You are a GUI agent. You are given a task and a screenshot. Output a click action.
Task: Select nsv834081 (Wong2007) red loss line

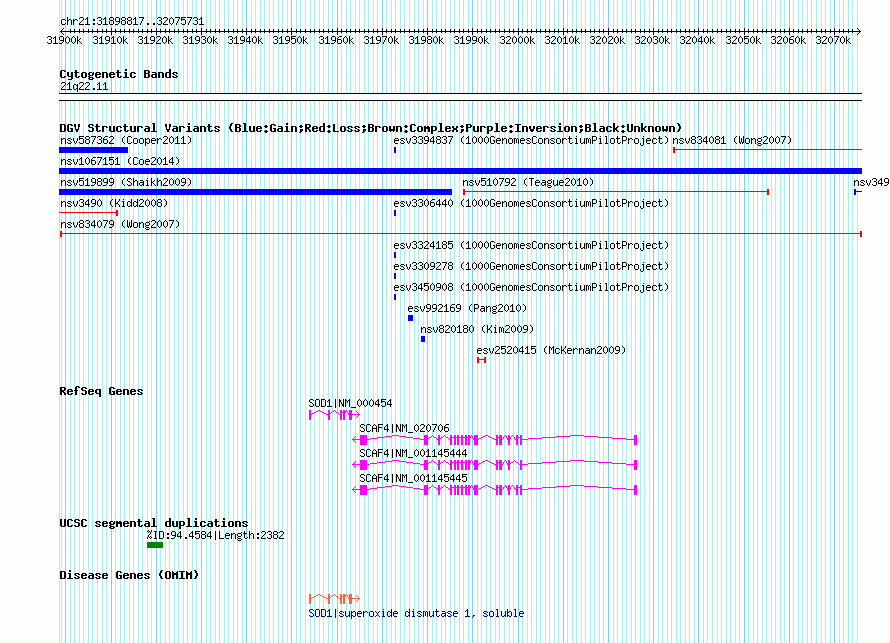pyautogui.click(x=767, y=150)
